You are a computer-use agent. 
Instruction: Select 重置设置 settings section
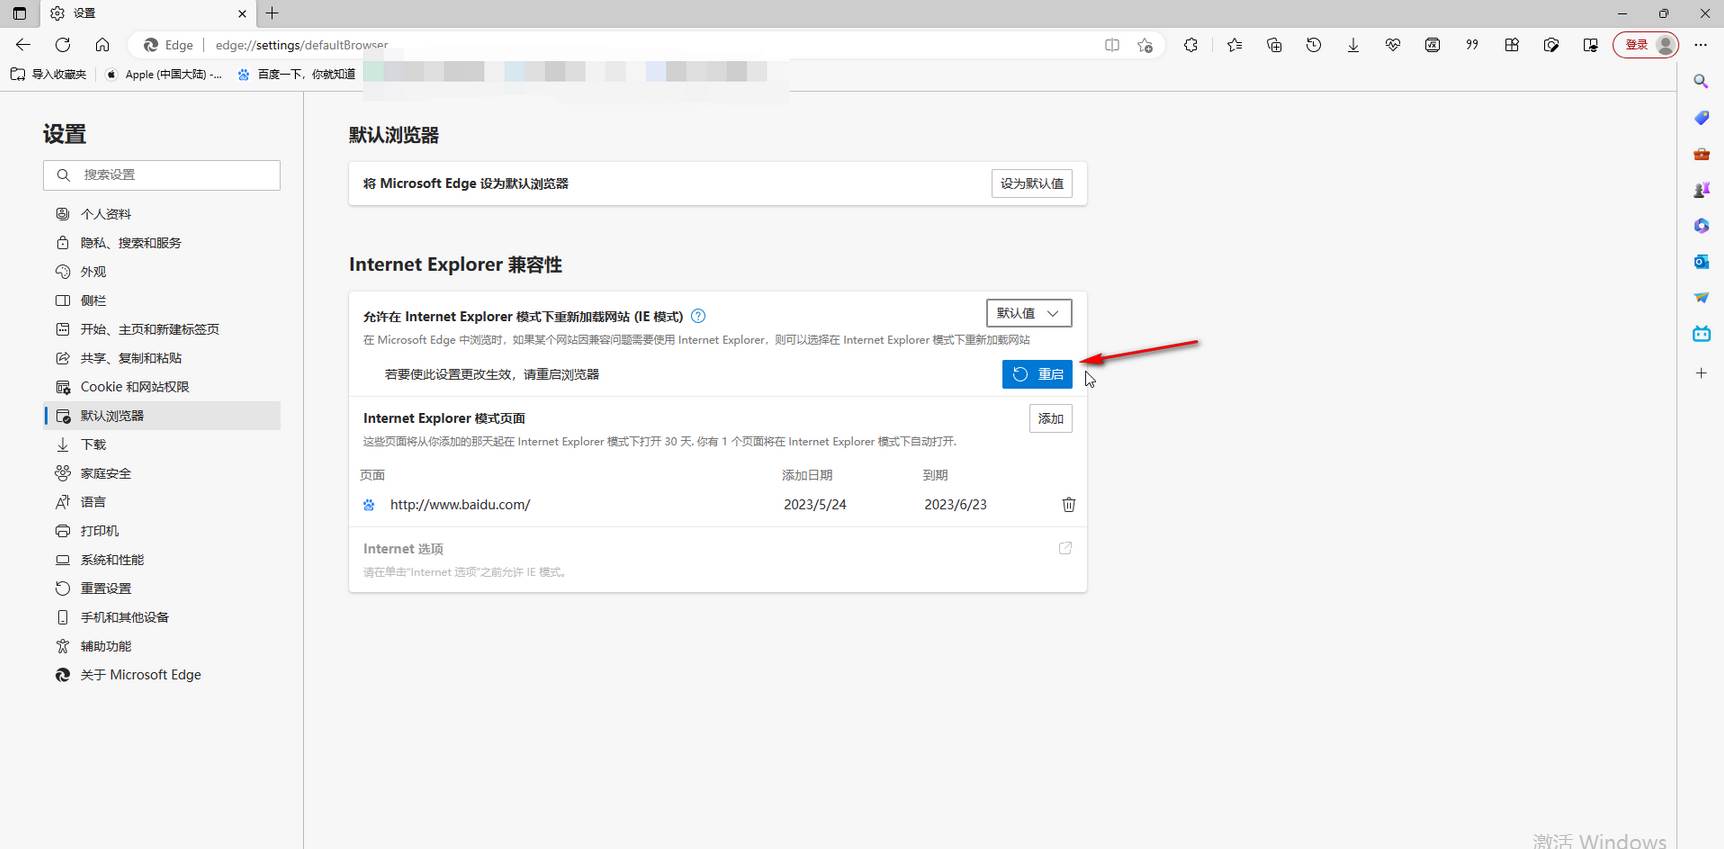click(x=162, y=588)
